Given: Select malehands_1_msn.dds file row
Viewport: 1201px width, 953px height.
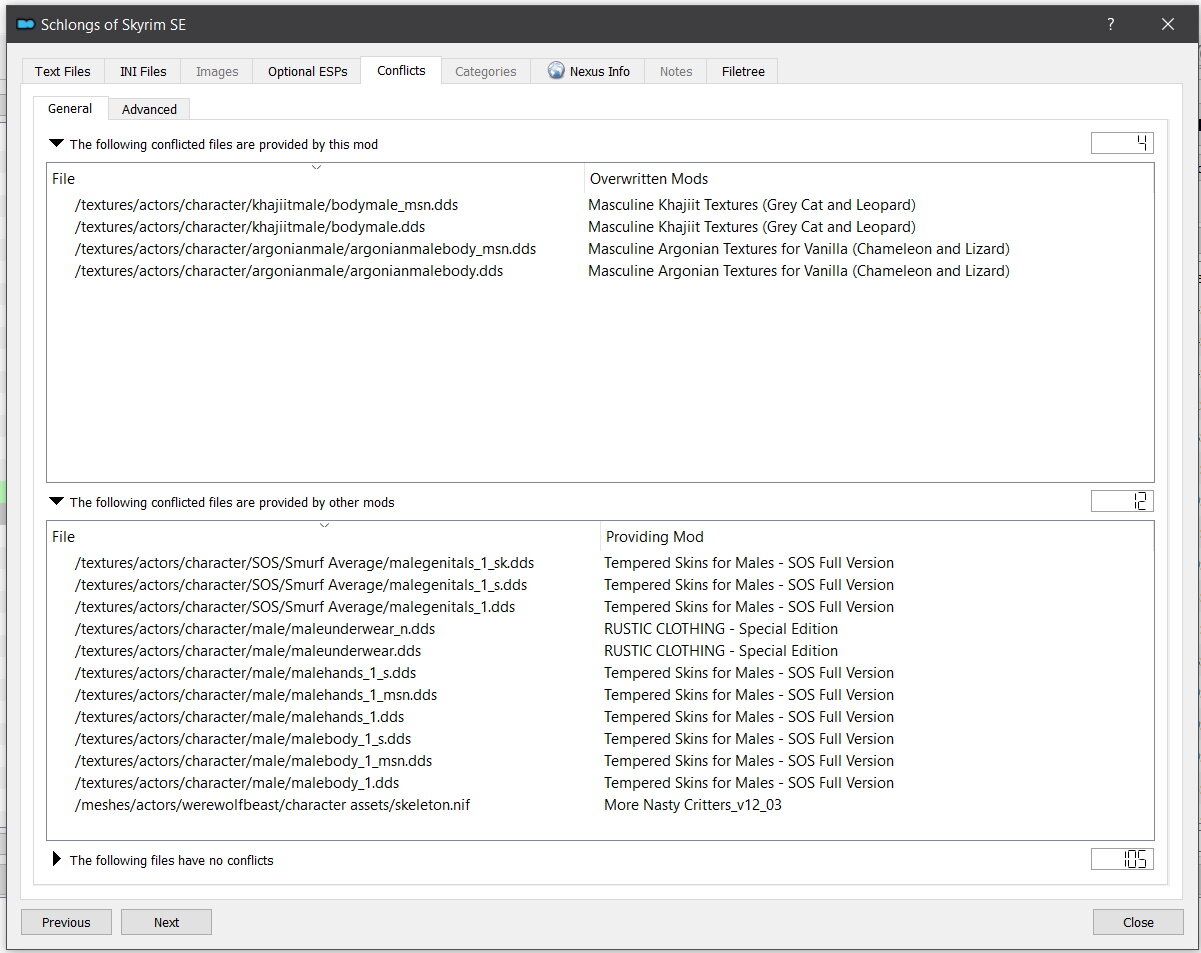Looking at the screenshot, I should (x=600, y=695).
